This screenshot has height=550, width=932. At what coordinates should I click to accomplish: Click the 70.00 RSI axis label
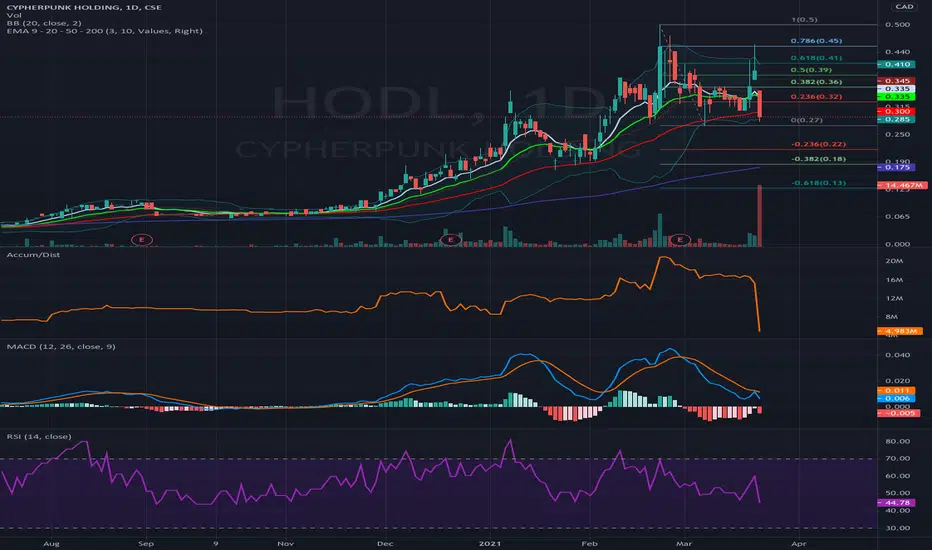[x=898, y=458]
